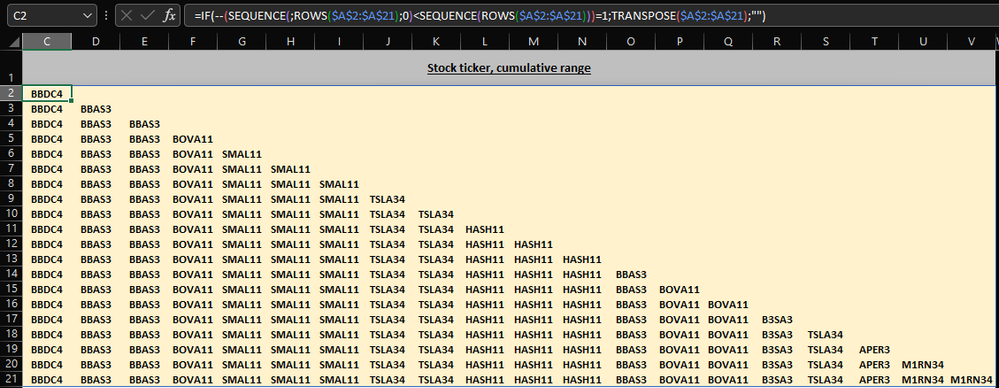Select HASH11 in cell L11
This screenshot has width=999, height=388.
pyautogui.click(x=485, y=229)
